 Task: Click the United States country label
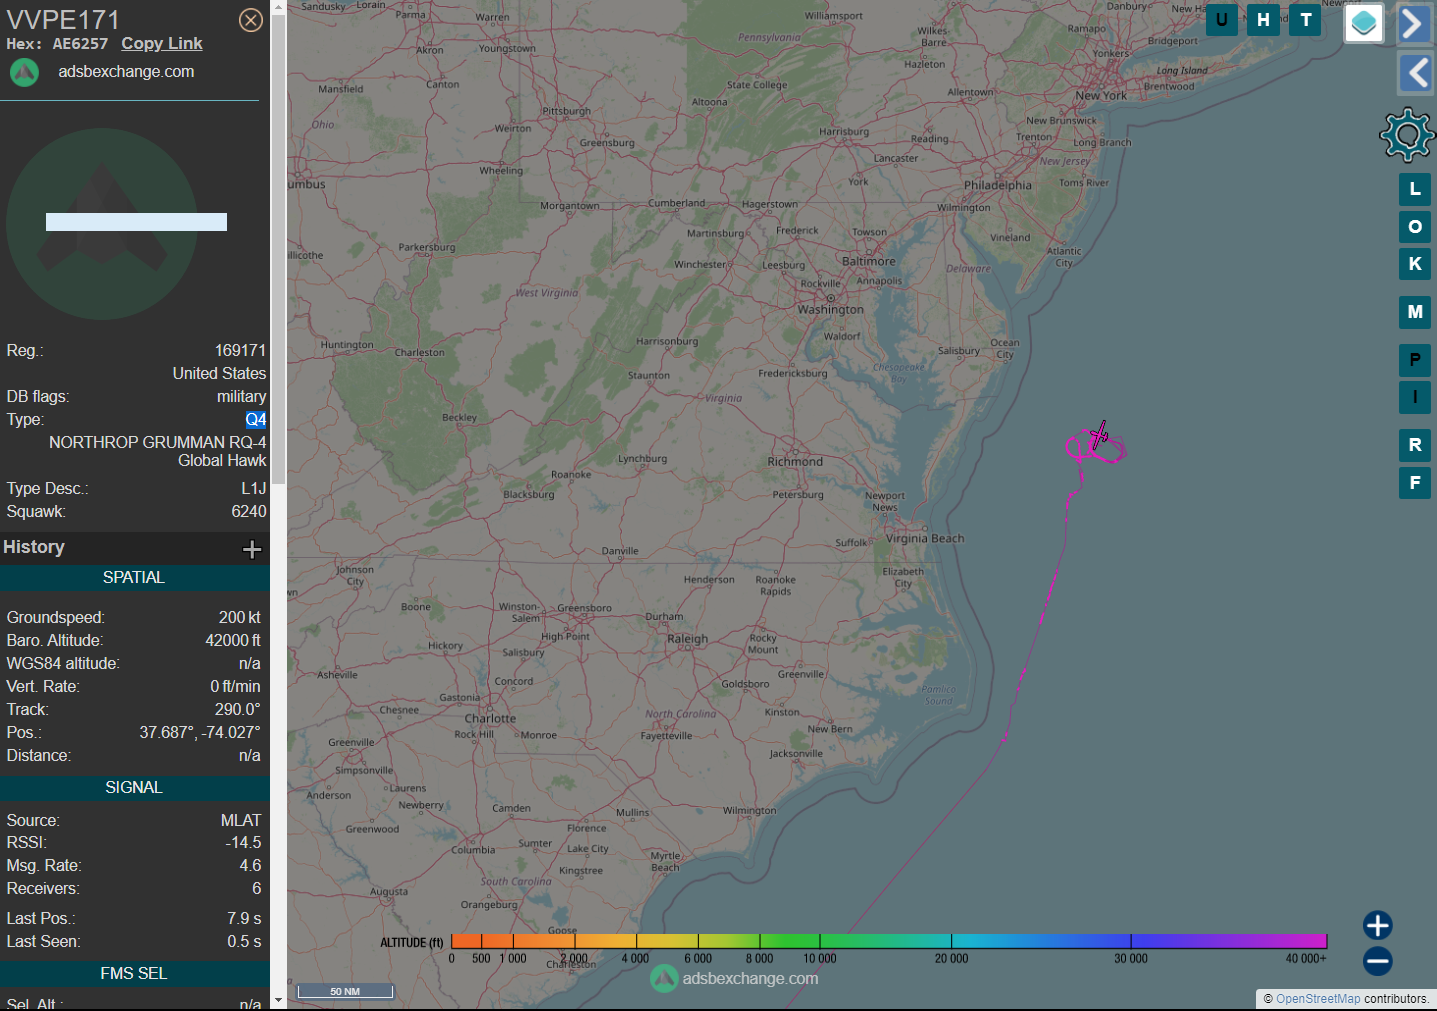coord(219,374)
